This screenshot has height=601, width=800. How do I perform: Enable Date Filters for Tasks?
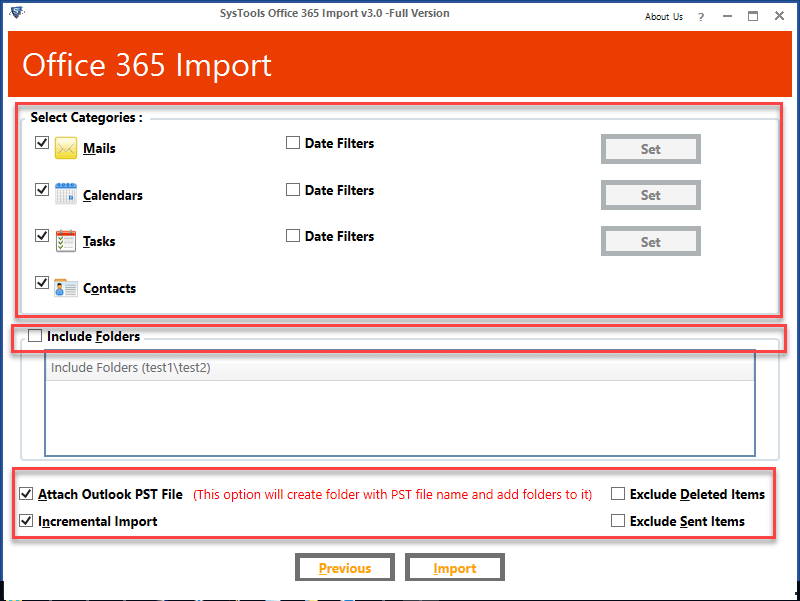coord(293,235)
